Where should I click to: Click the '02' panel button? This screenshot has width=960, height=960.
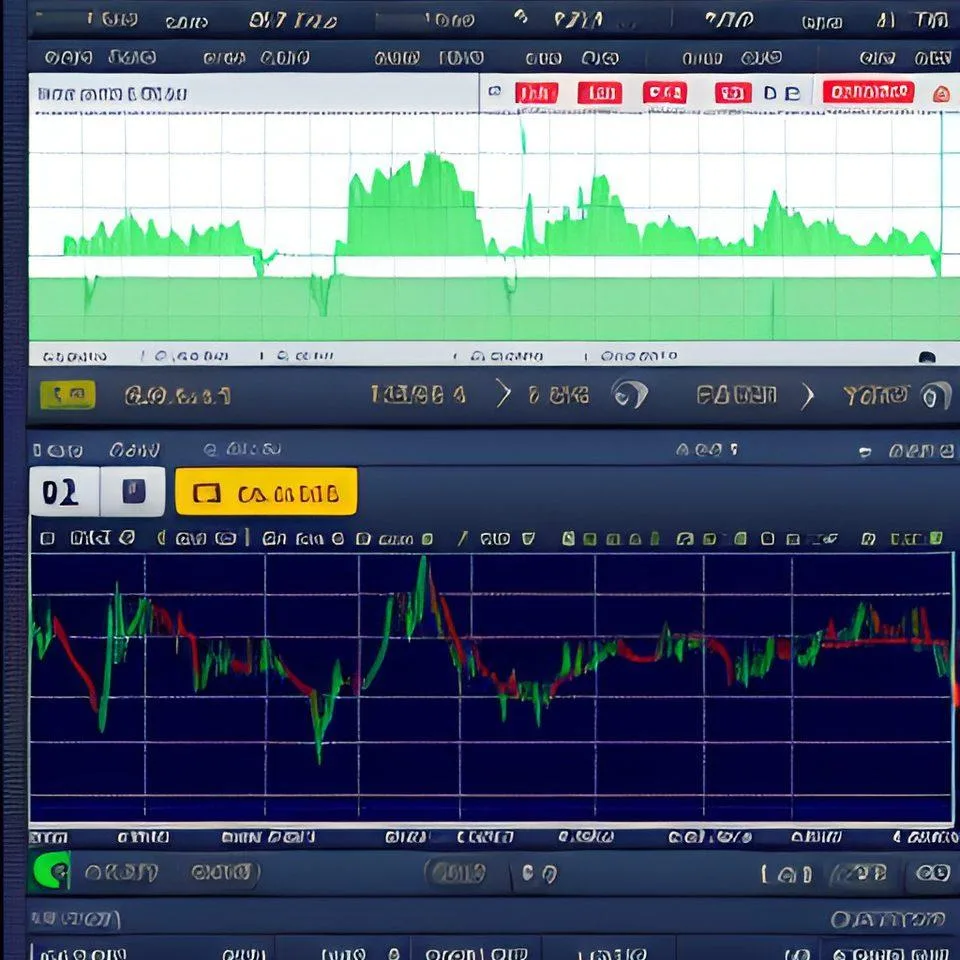pos(63,492)
